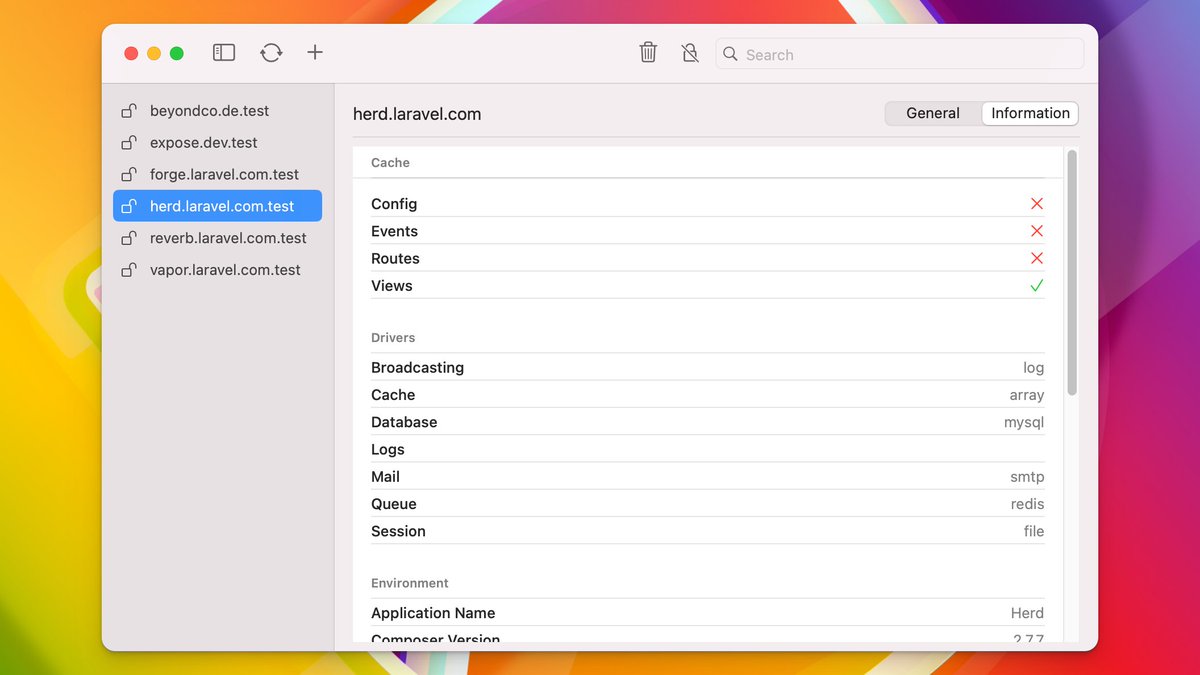This screenshot has width=1200, height=675.
Task: Select reverb.laravel.com.test site
Action: (218, 238)
